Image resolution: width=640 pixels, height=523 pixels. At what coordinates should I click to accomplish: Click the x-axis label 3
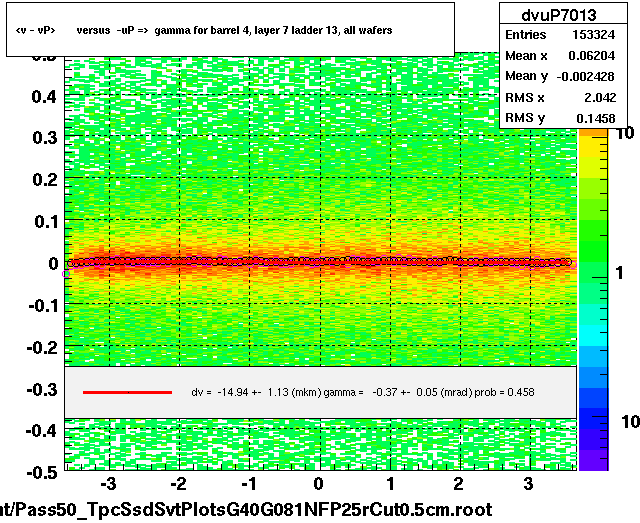(529, 484)
